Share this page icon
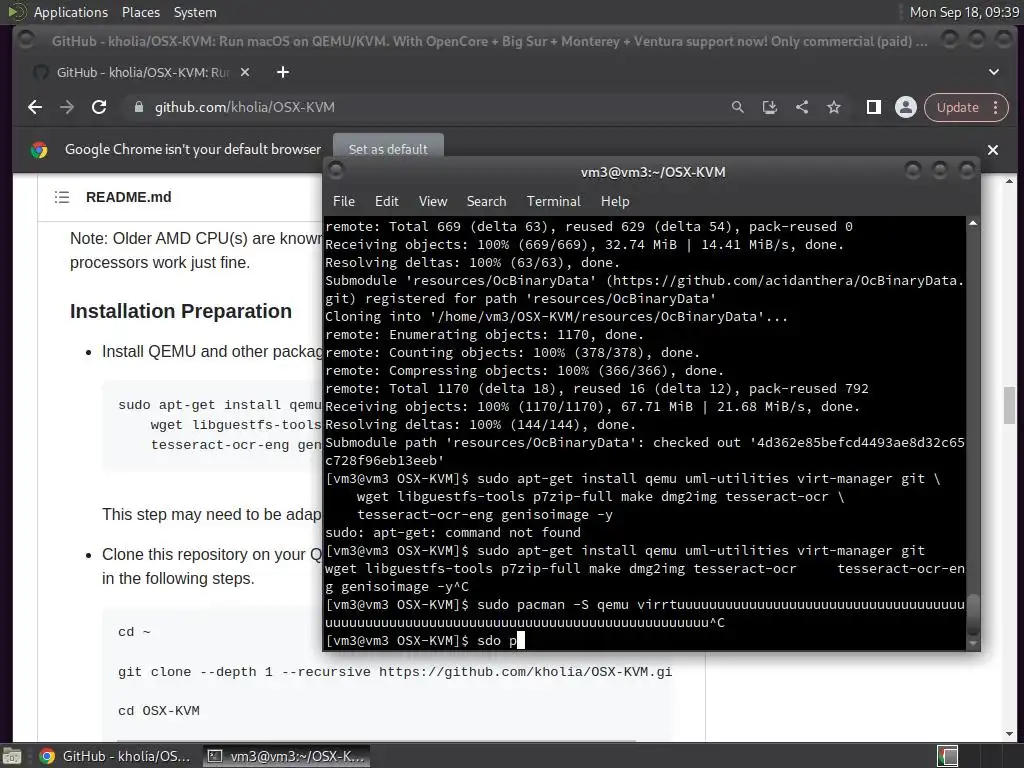Screen dimensions: 1024x768 802,107
